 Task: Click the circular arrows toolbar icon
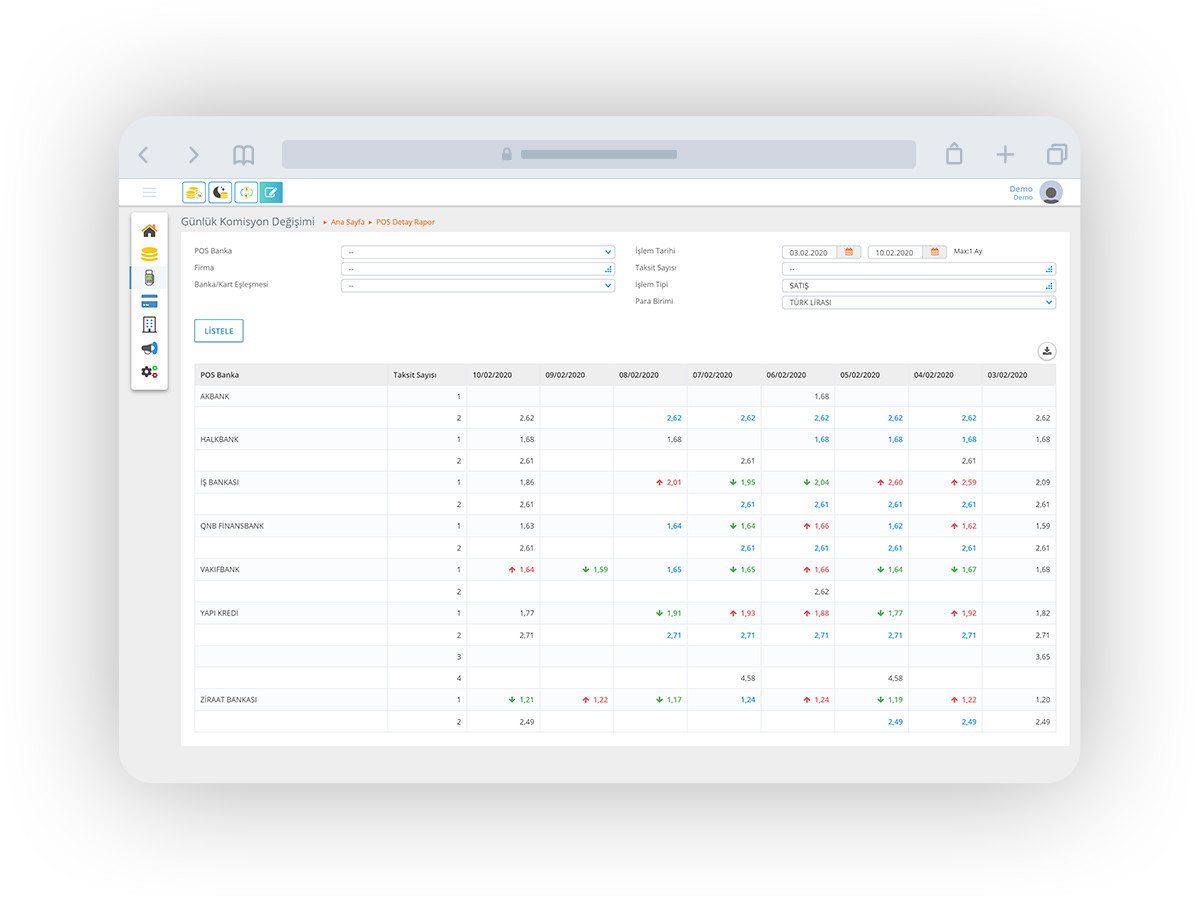[246, 192]
